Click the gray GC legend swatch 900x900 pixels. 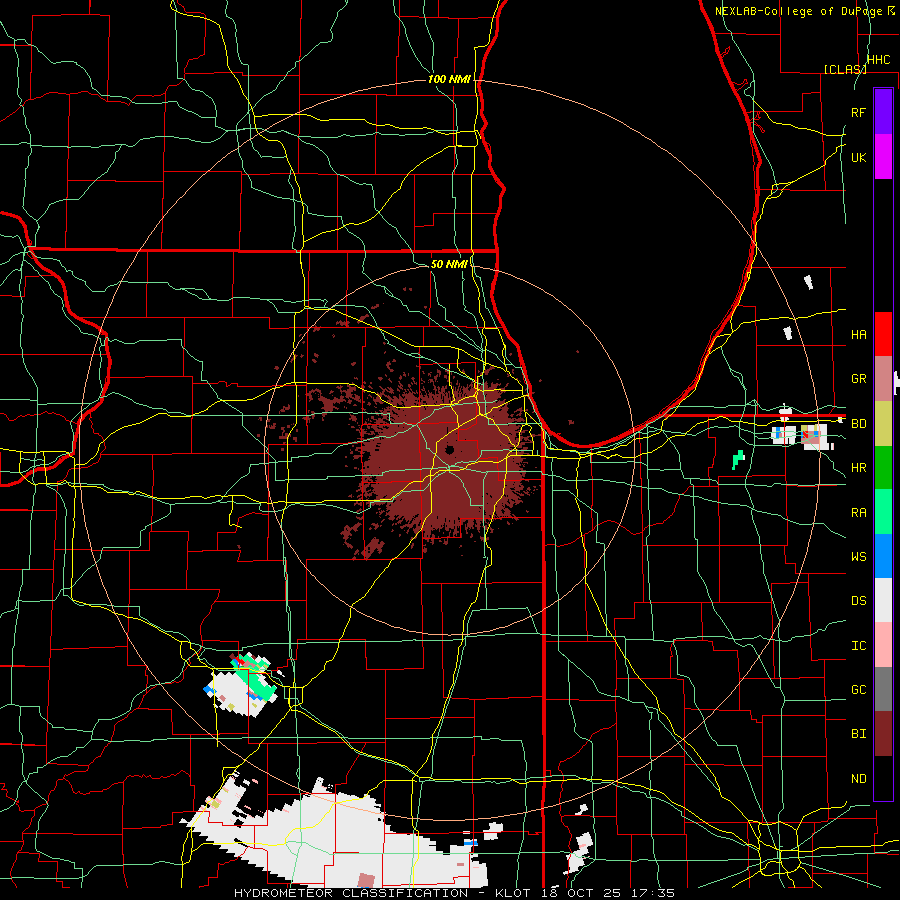[883, 689]
